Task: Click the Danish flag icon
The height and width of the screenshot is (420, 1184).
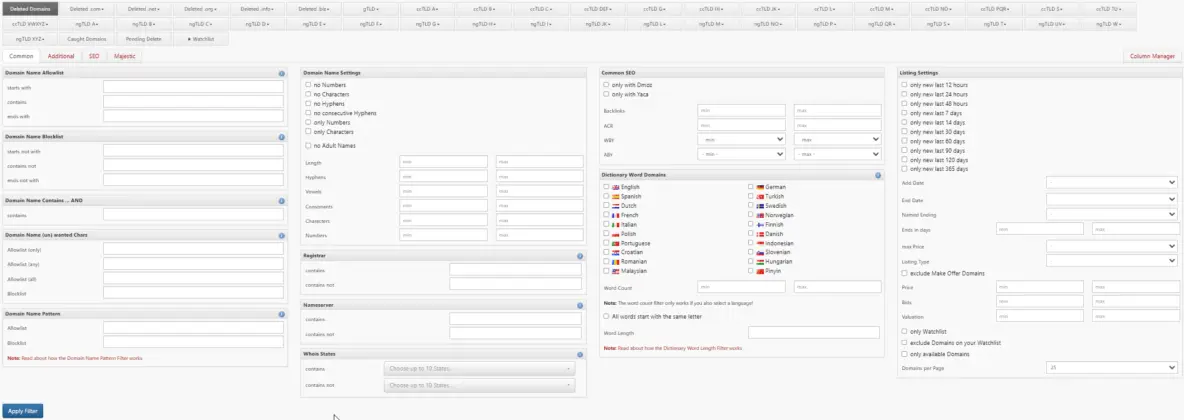Action: coord(760,234)
